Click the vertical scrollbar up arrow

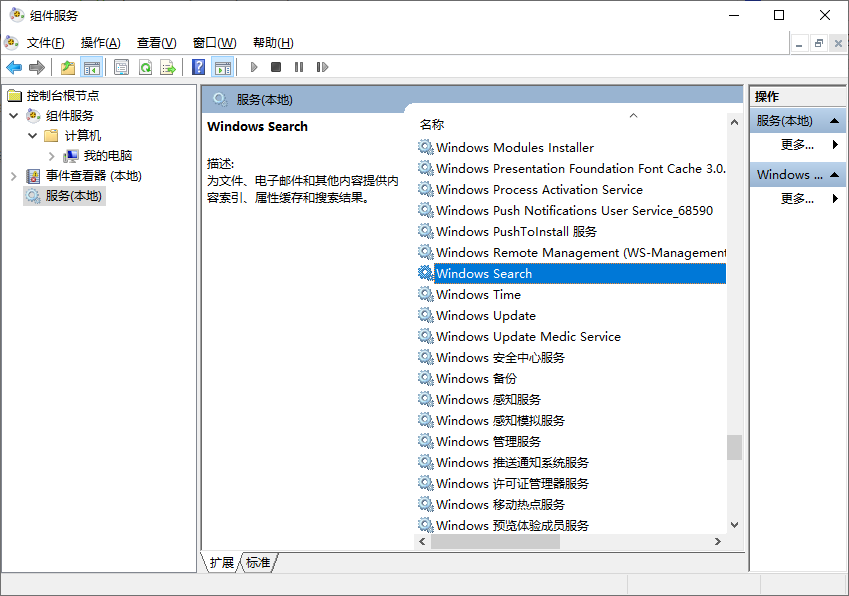point(734,122)
